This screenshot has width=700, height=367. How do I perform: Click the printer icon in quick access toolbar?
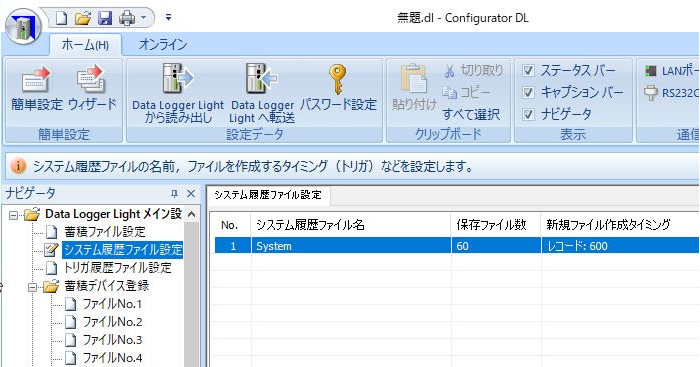click(127, 18)
